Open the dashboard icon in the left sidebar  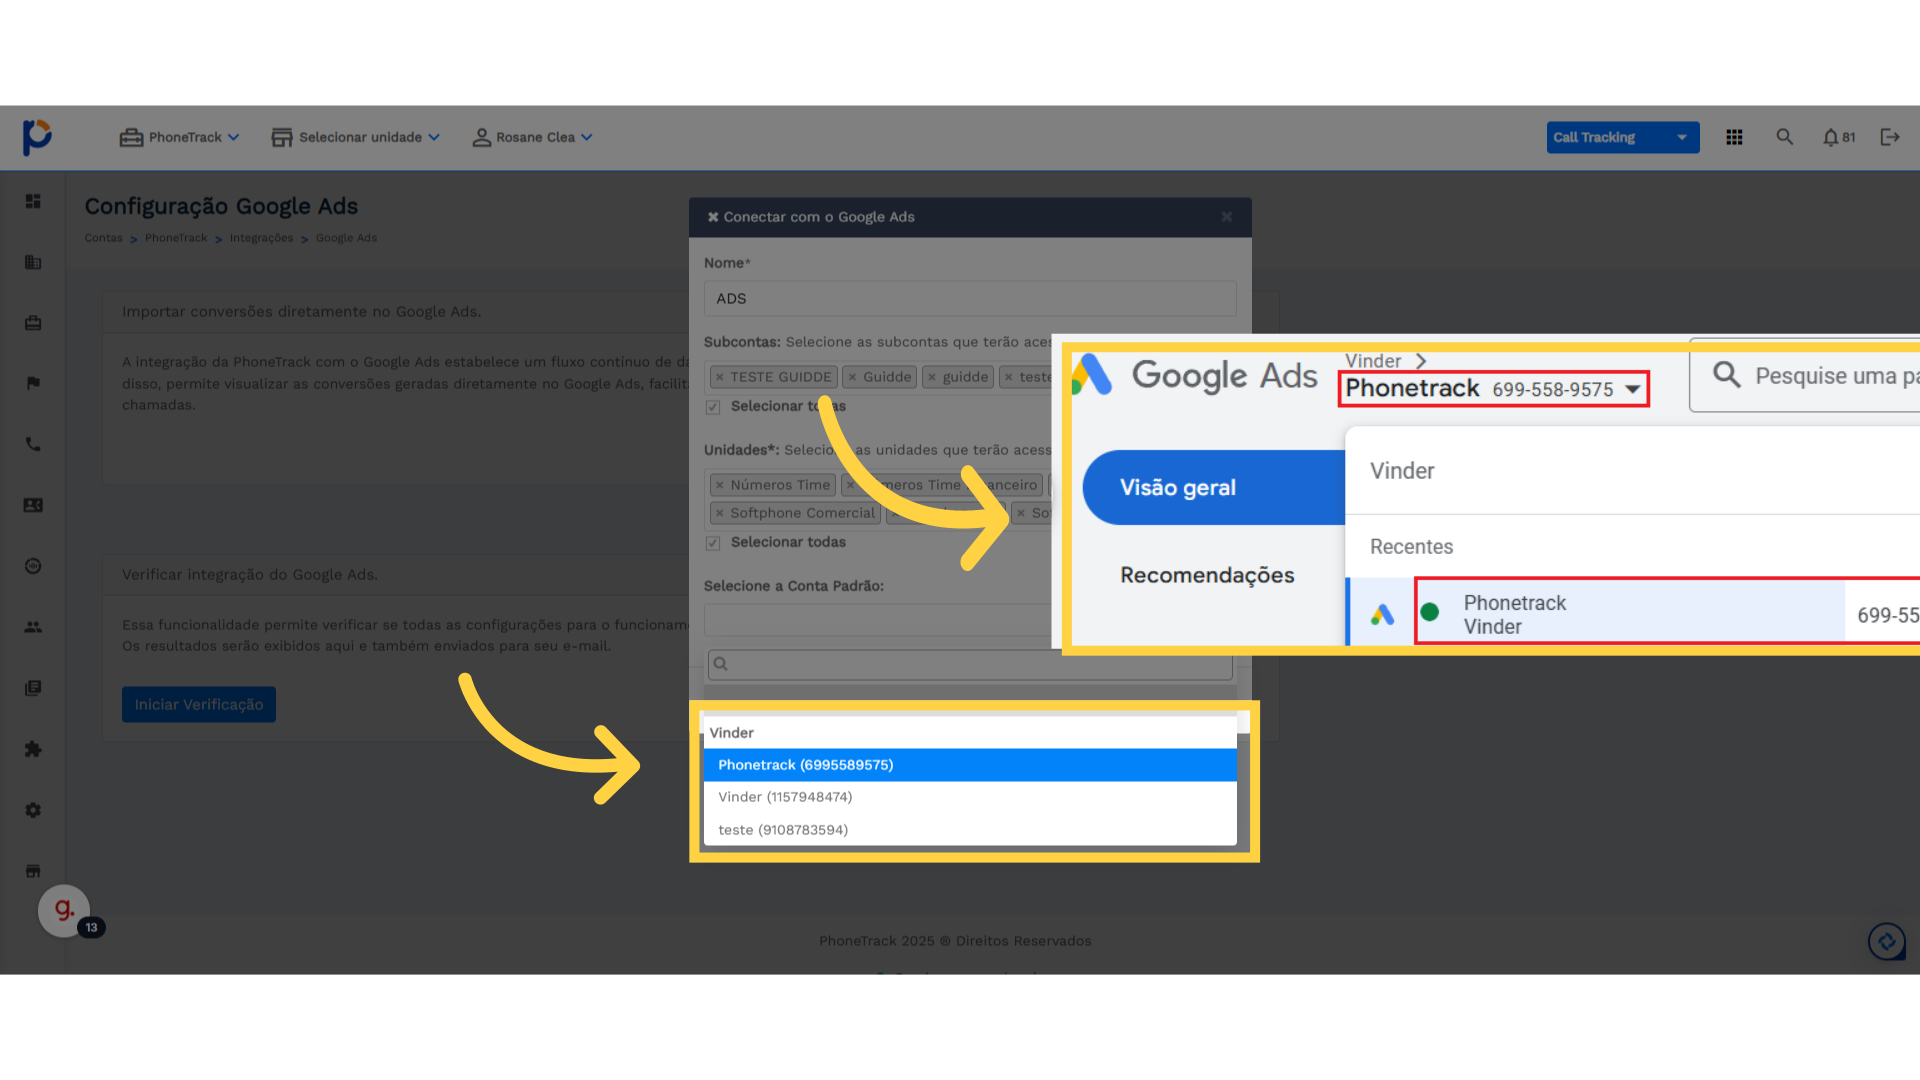33,201
